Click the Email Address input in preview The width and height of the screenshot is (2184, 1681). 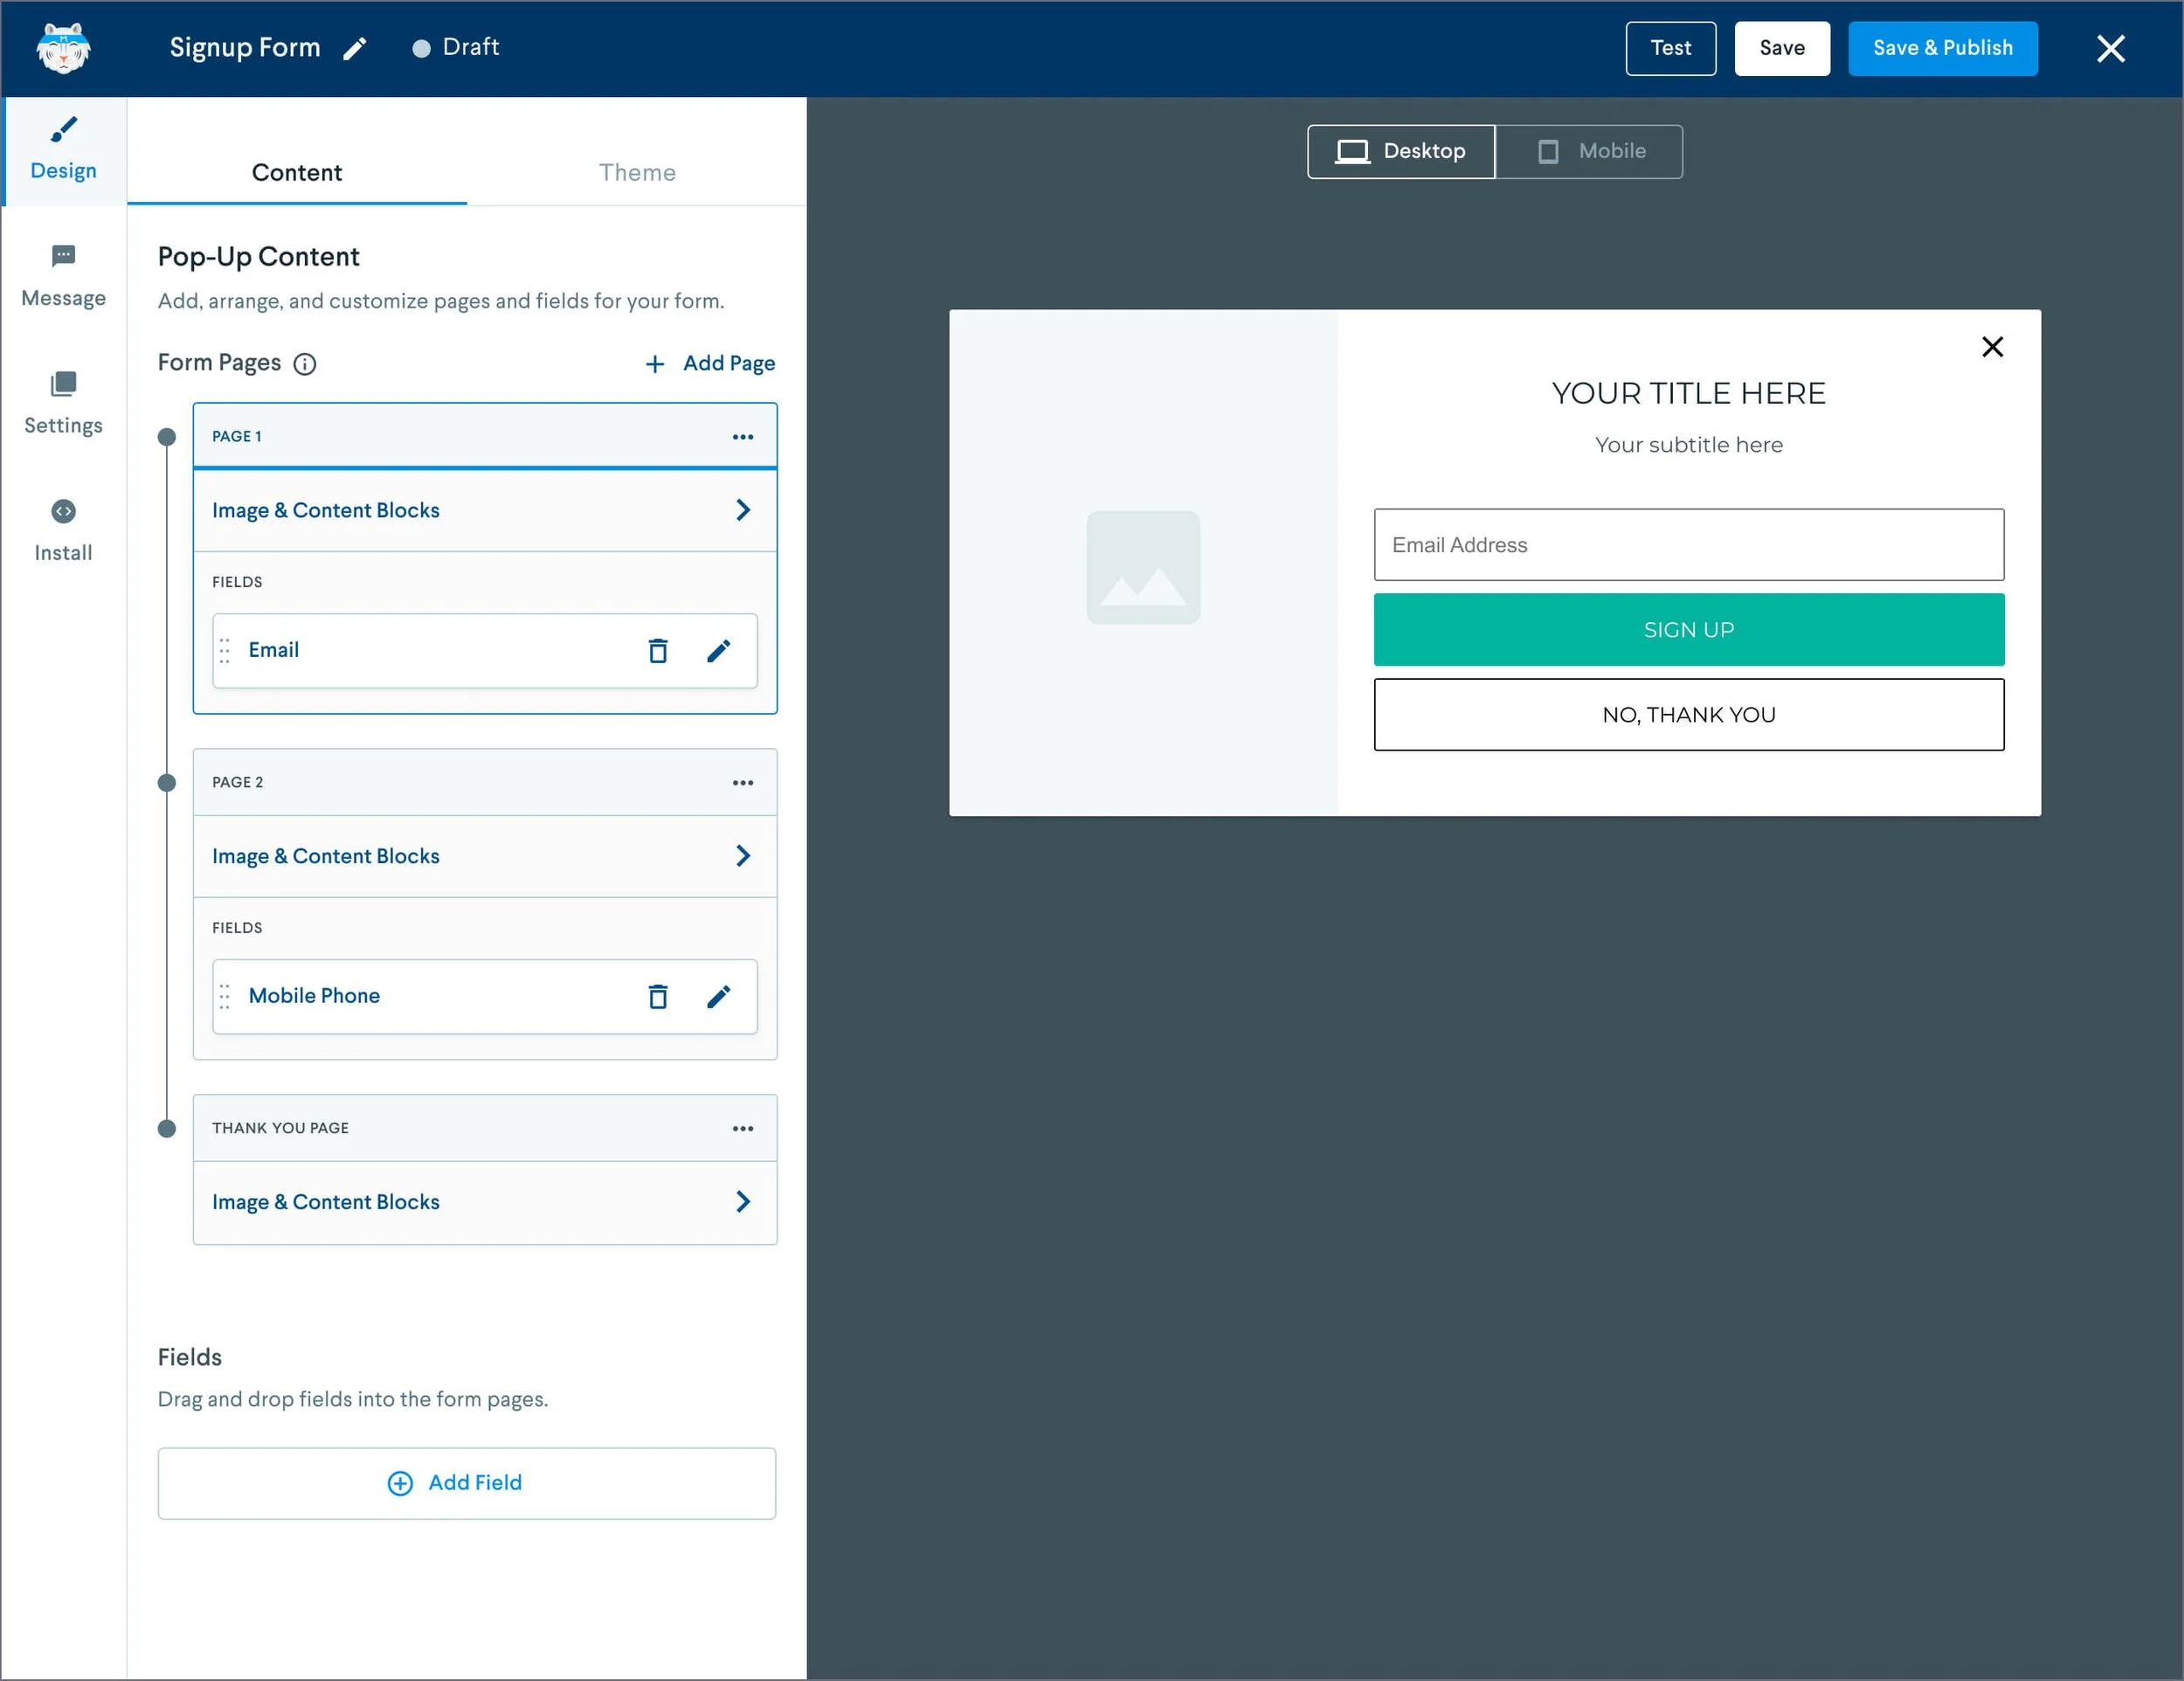coord(1688,545)
